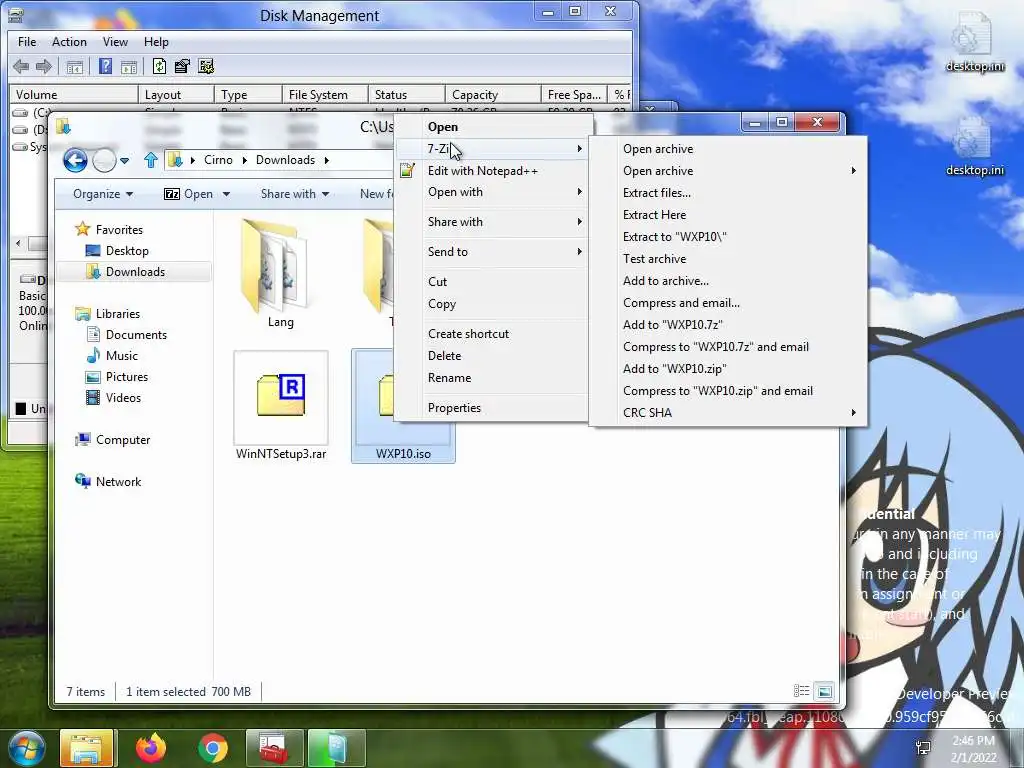The width and height of the screenshot is (1024, 768).
Task: Select the WinNTSetup3.rar file icon
Action: tap(281, 396)
